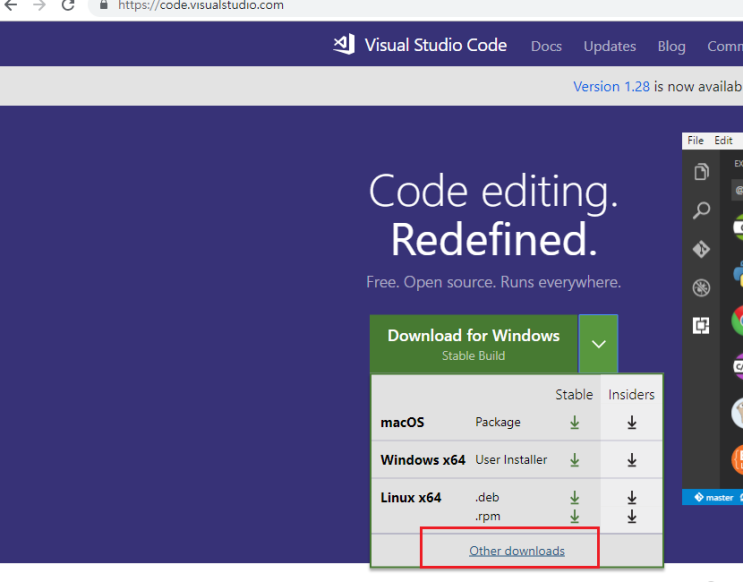
Task: Toggle the download options dropdown chevron
Action: coord(598,344)
